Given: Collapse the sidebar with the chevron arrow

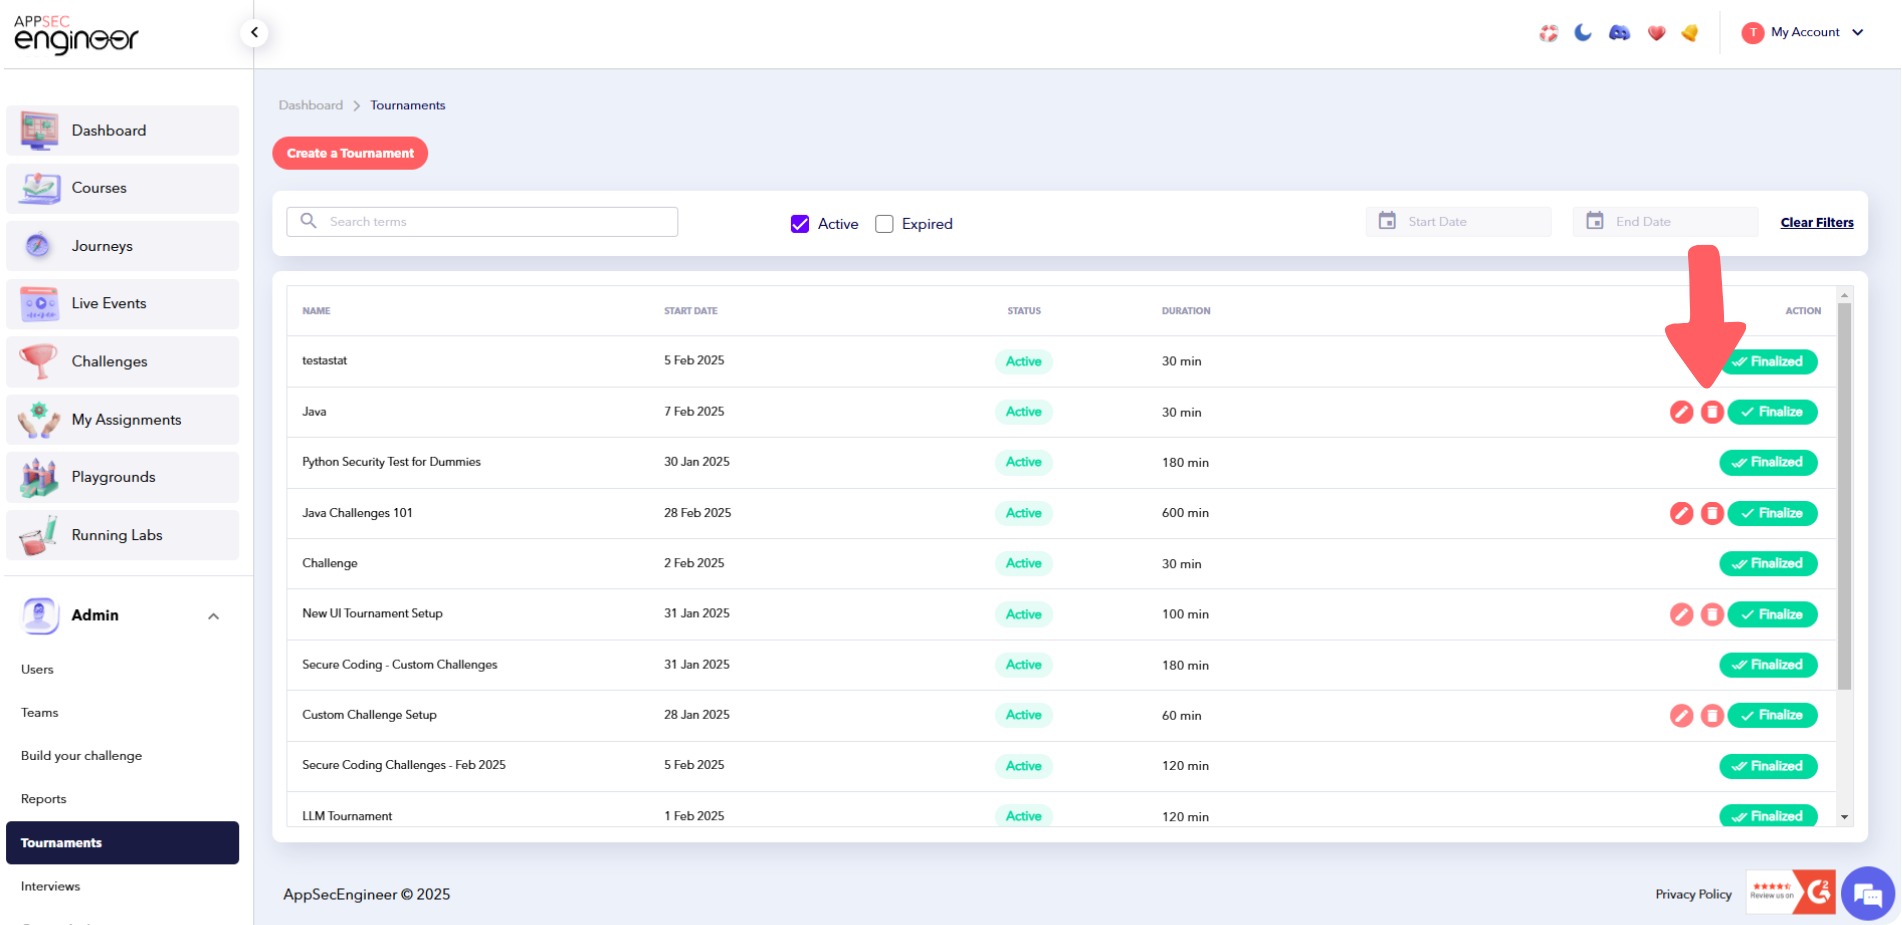Looking at the screenshot, I should [254, 32].
